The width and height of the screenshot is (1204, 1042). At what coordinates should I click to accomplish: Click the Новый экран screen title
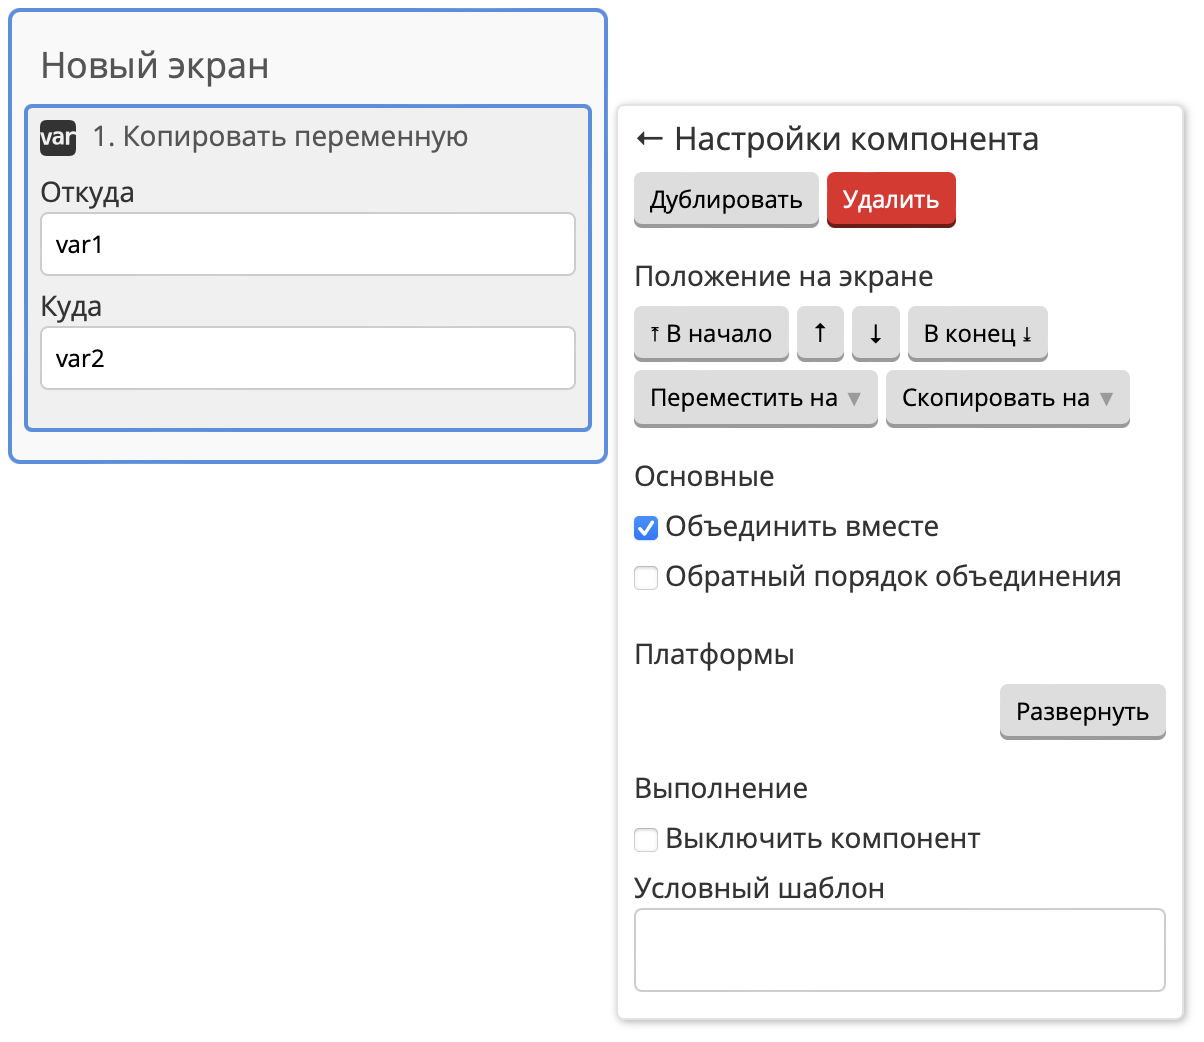(152, 65)
